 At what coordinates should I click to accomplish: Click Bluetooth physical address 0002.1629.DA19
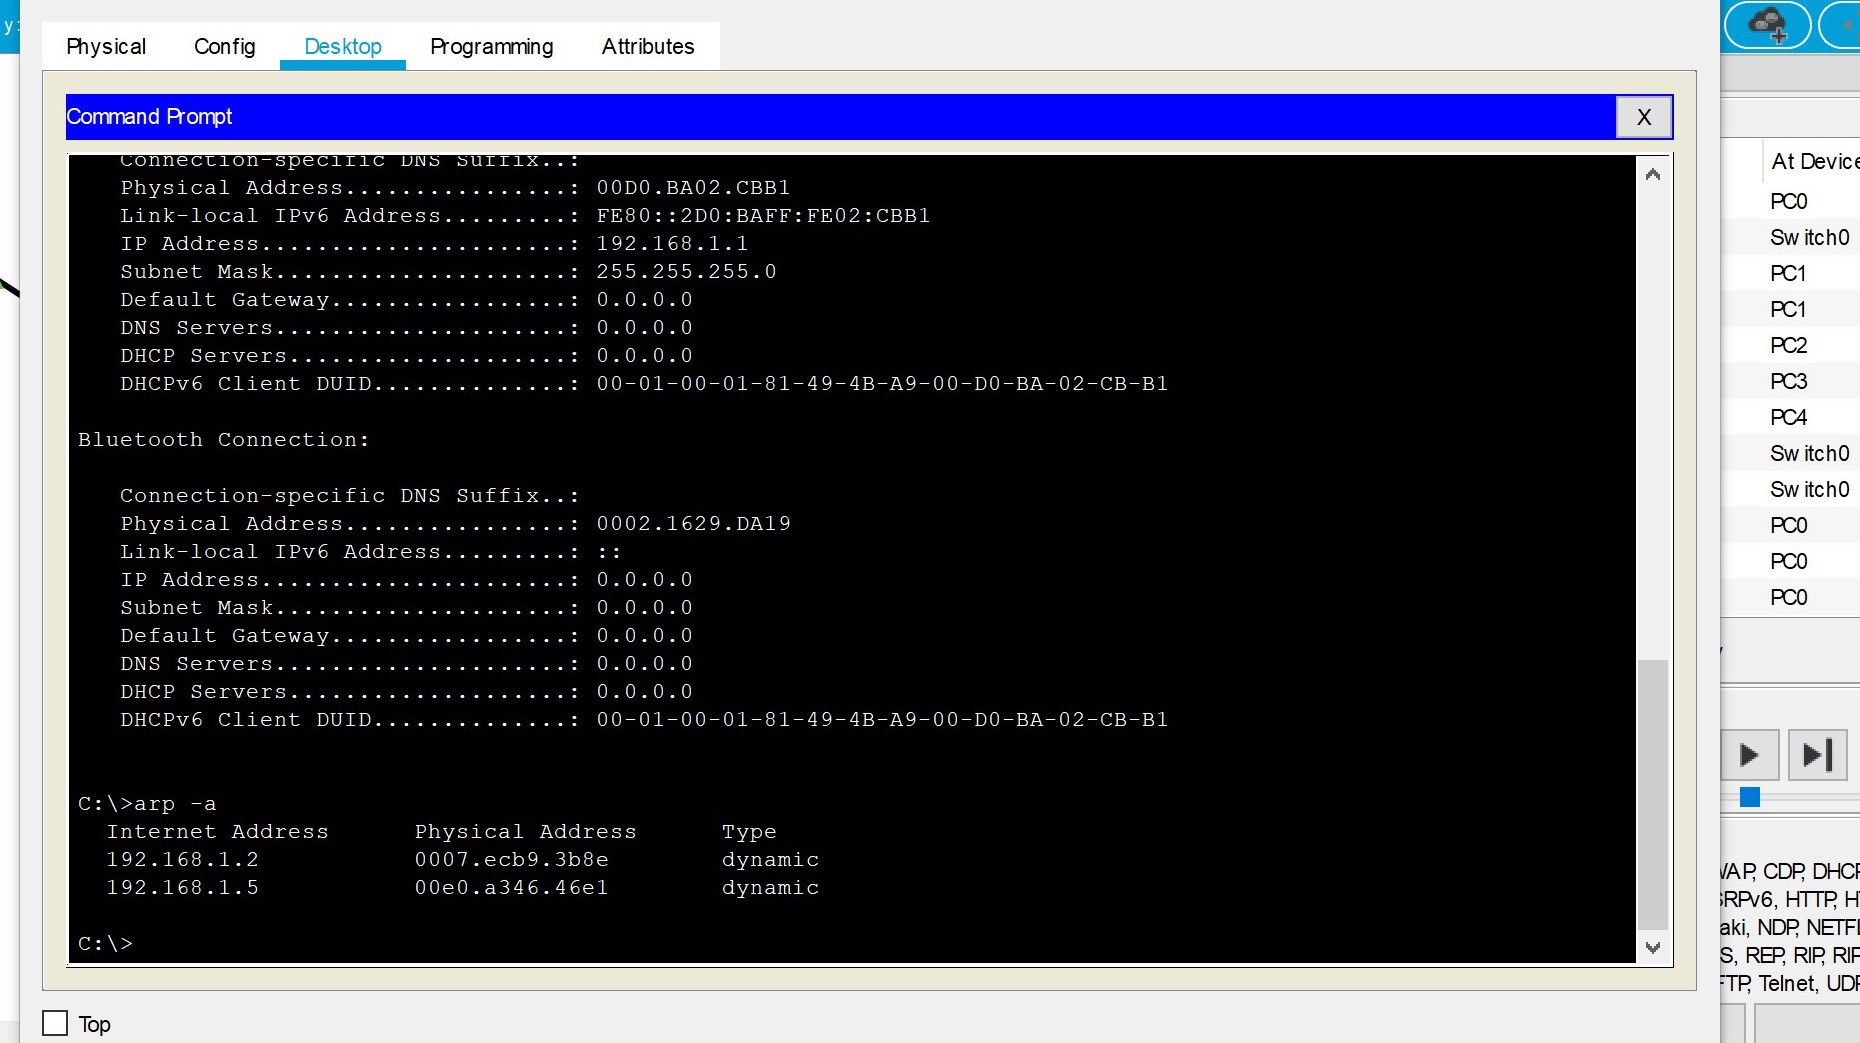click(x=693, y=523)
